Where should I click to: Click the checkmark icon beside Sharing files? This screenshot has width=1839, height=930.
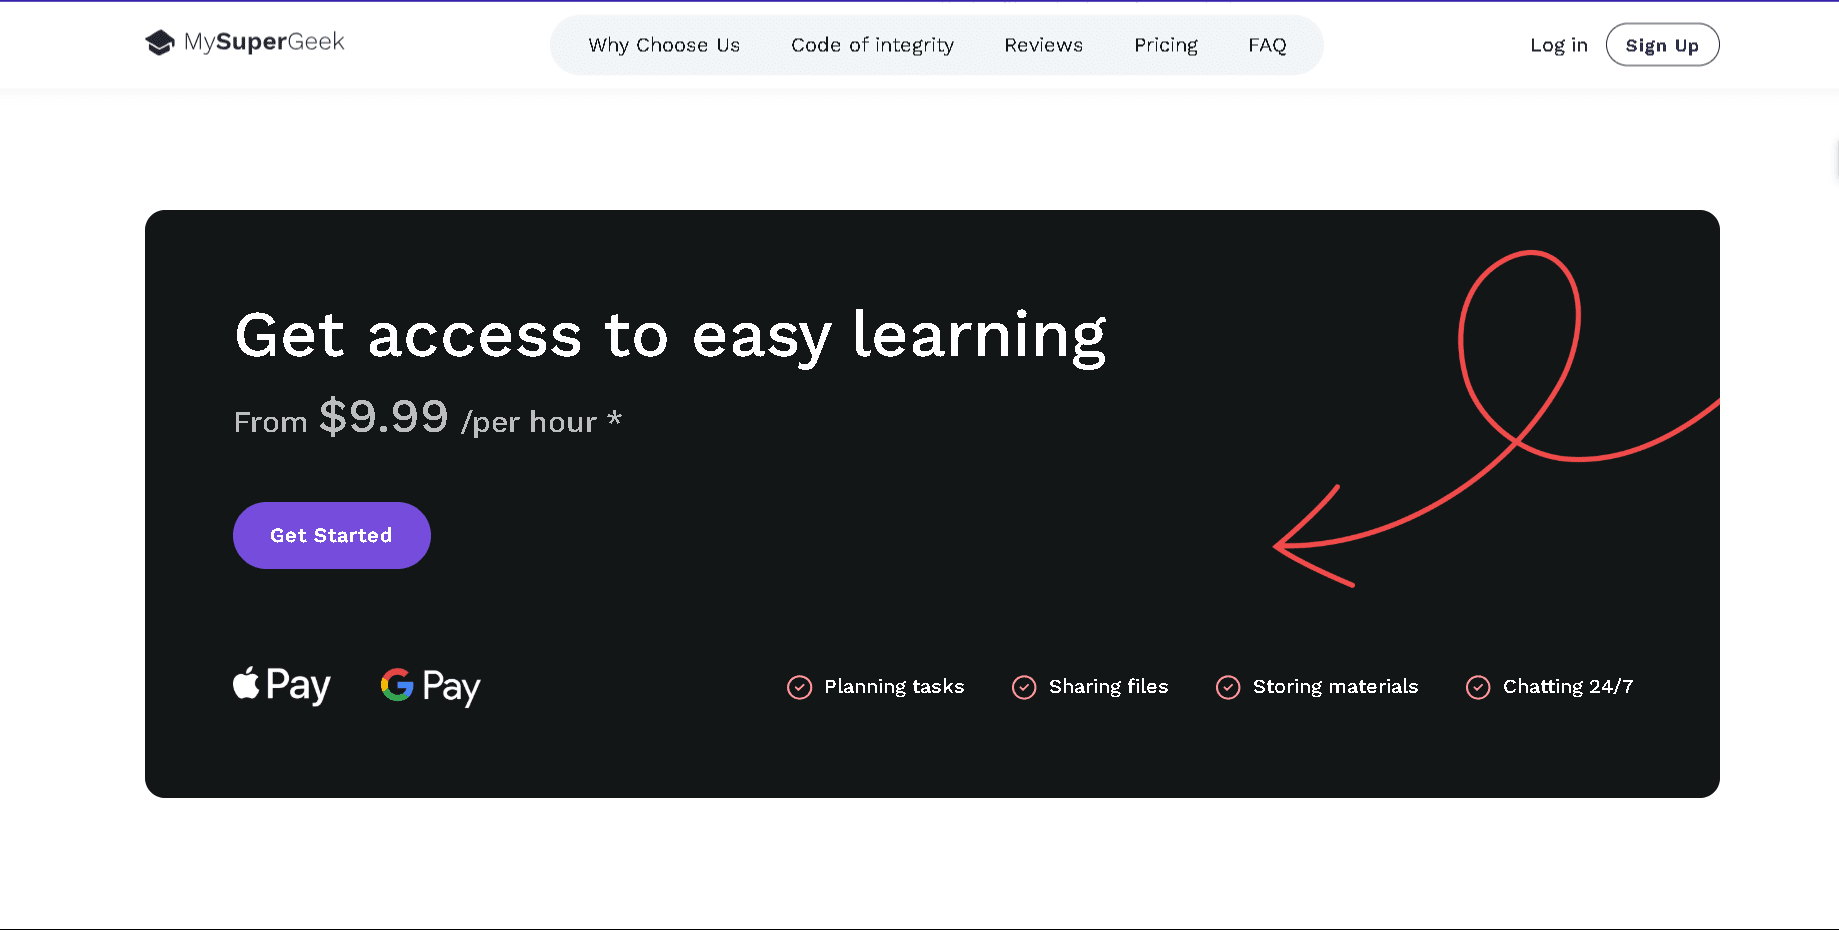coord(1024,687)
